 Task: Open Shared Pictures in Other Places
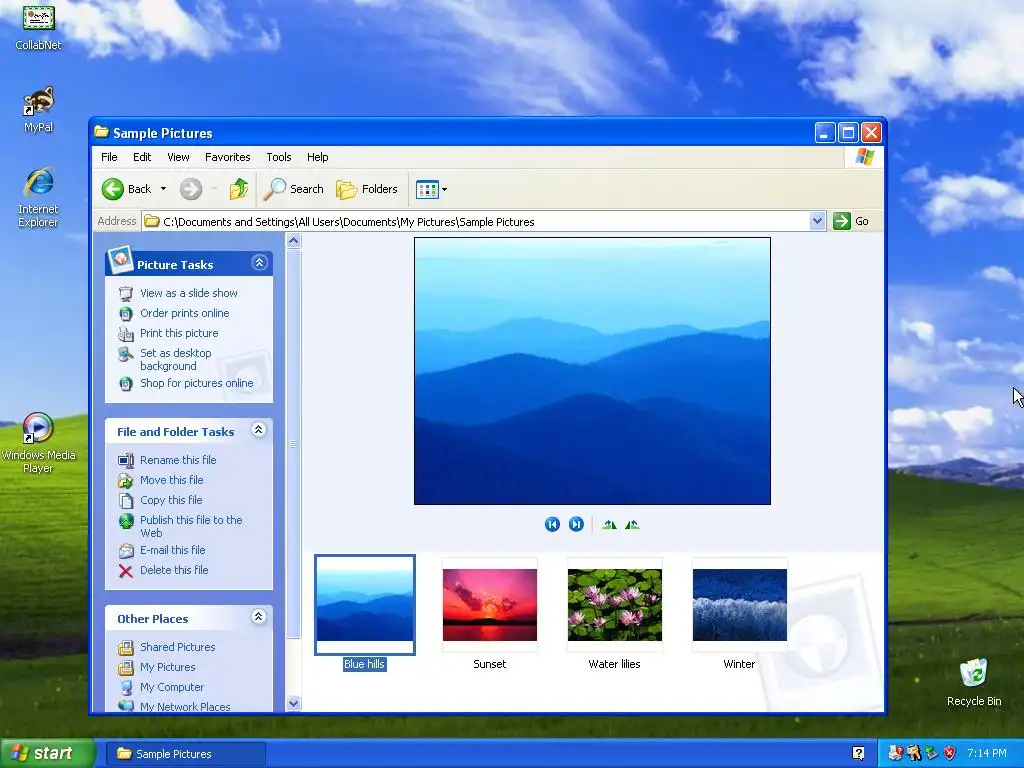click(178, 647)
